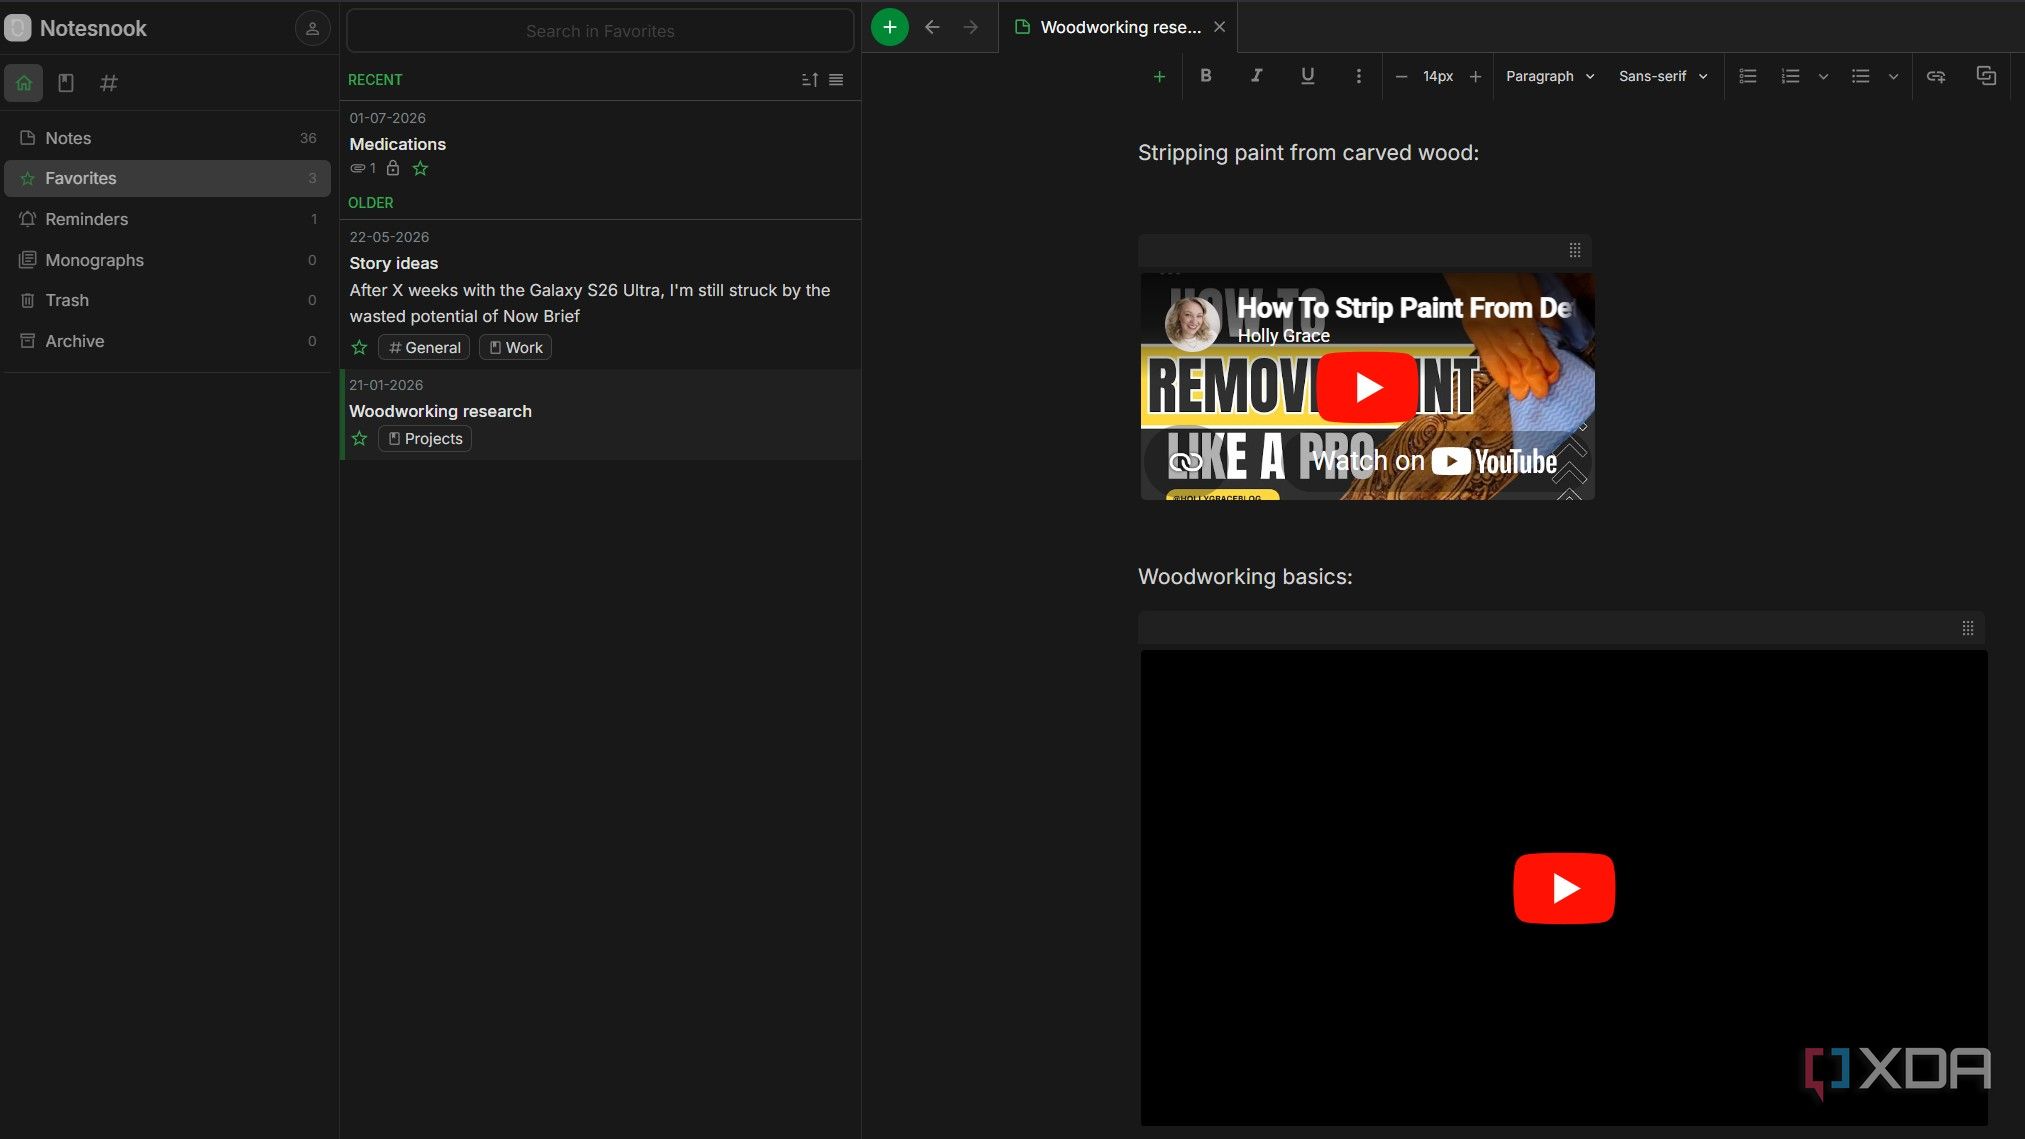The width and height of the screenshot is (2025, 1139).
Task: Unfavorite the Medications note star
Action: (x=420, y=168)
